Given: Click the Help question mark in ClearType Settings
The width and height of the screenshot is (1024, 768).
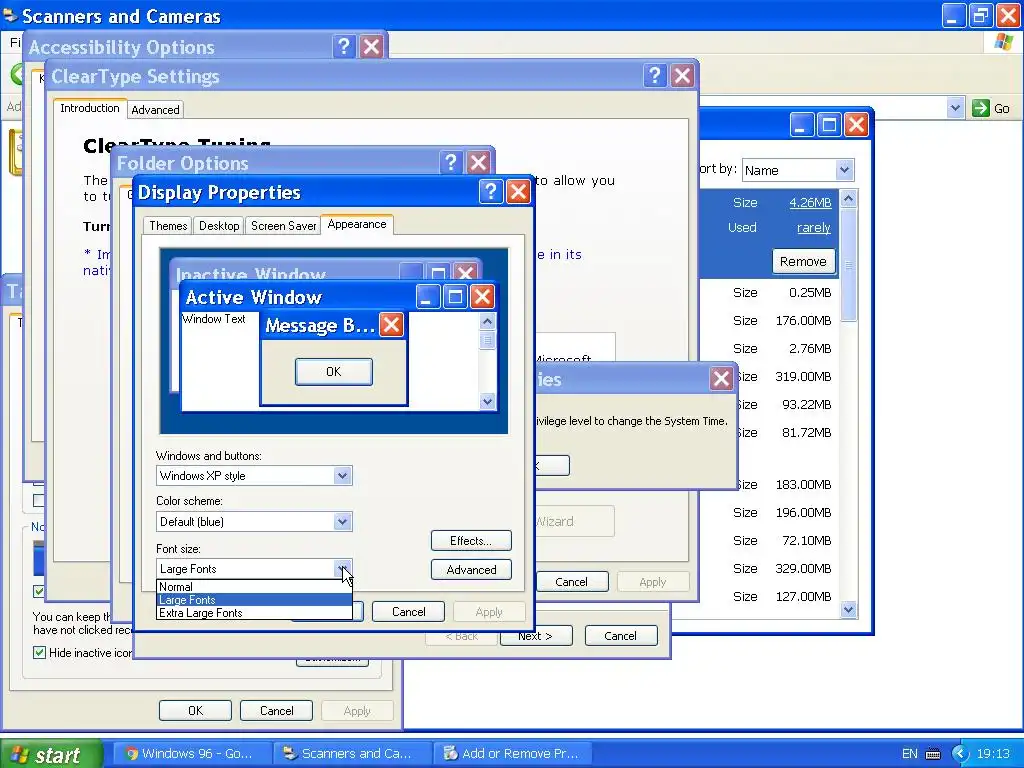Looking at the screenshot, I should tap(654, 76).
